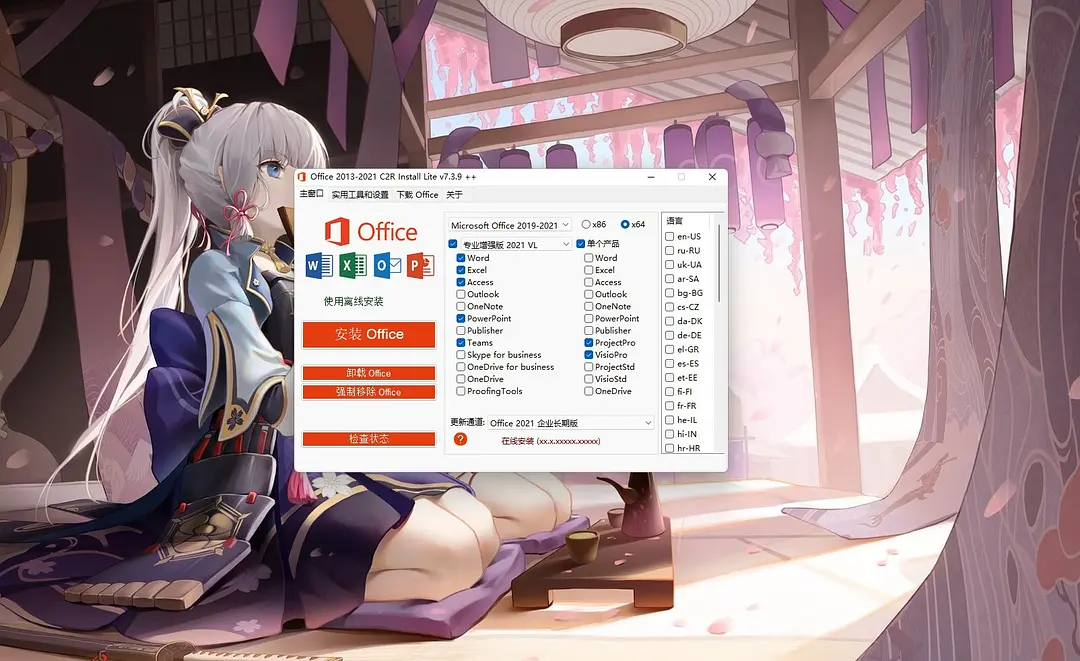Screen dimensions: 1080x661
Task: Select the fr-FR language checkbox
Action: point(669,406)
